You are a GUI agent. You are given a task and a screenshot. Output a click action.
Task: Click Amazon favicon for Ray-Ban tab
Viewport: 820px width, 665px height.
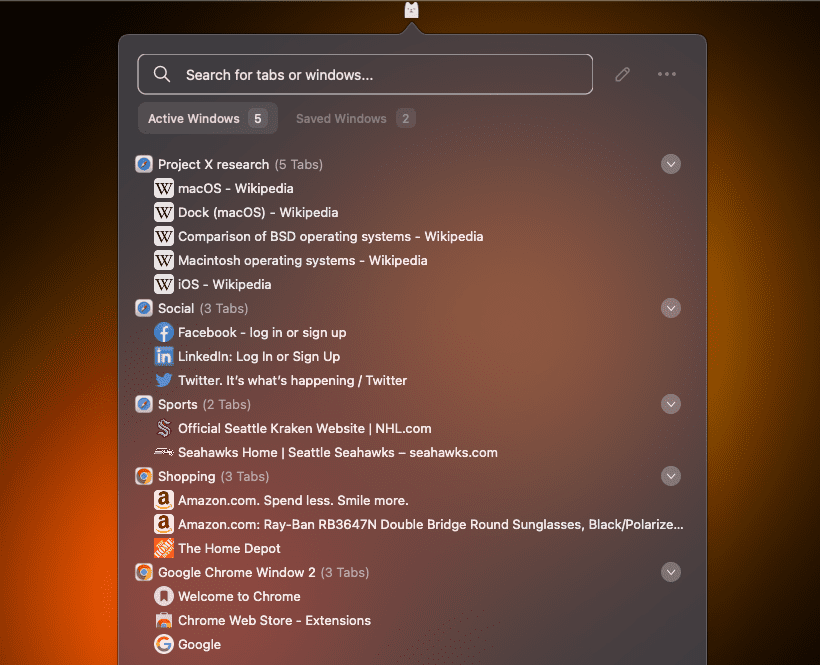pyautogui.click(x=164, y=524)
